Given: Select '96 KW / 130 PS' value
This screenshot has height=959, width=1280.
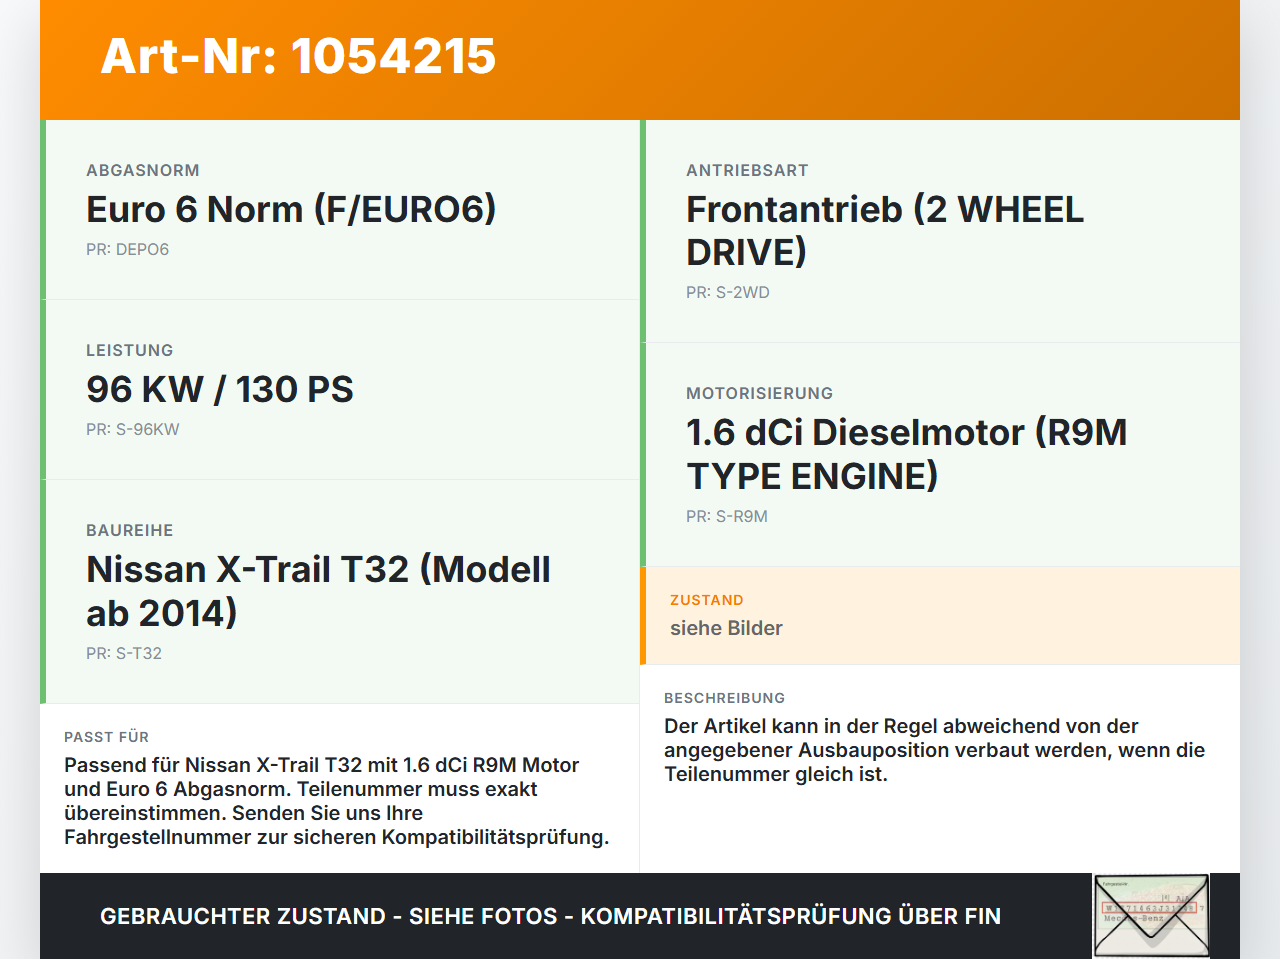Looking at the screenshot, I should point(220,390).
